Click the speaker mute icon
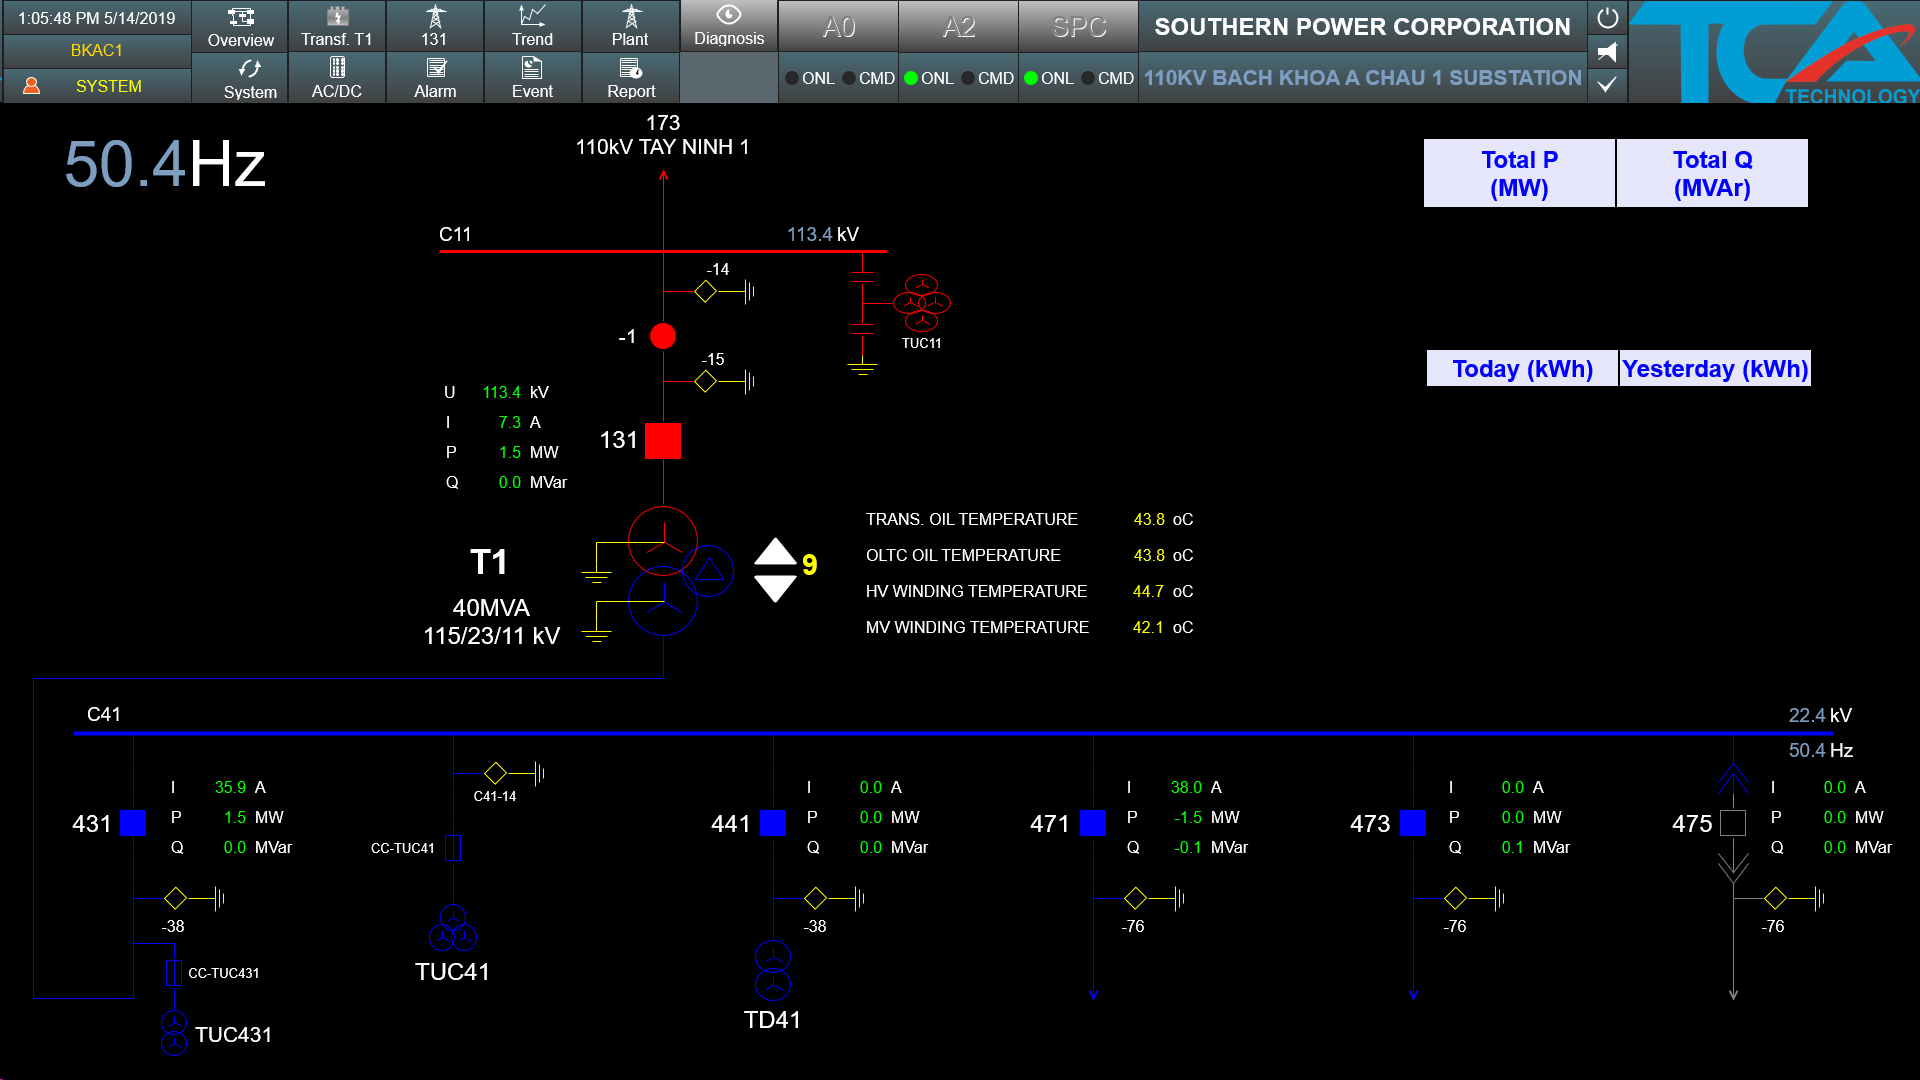Image resolution: width=1920 pixels, height=1080 pixels. 1607,52
